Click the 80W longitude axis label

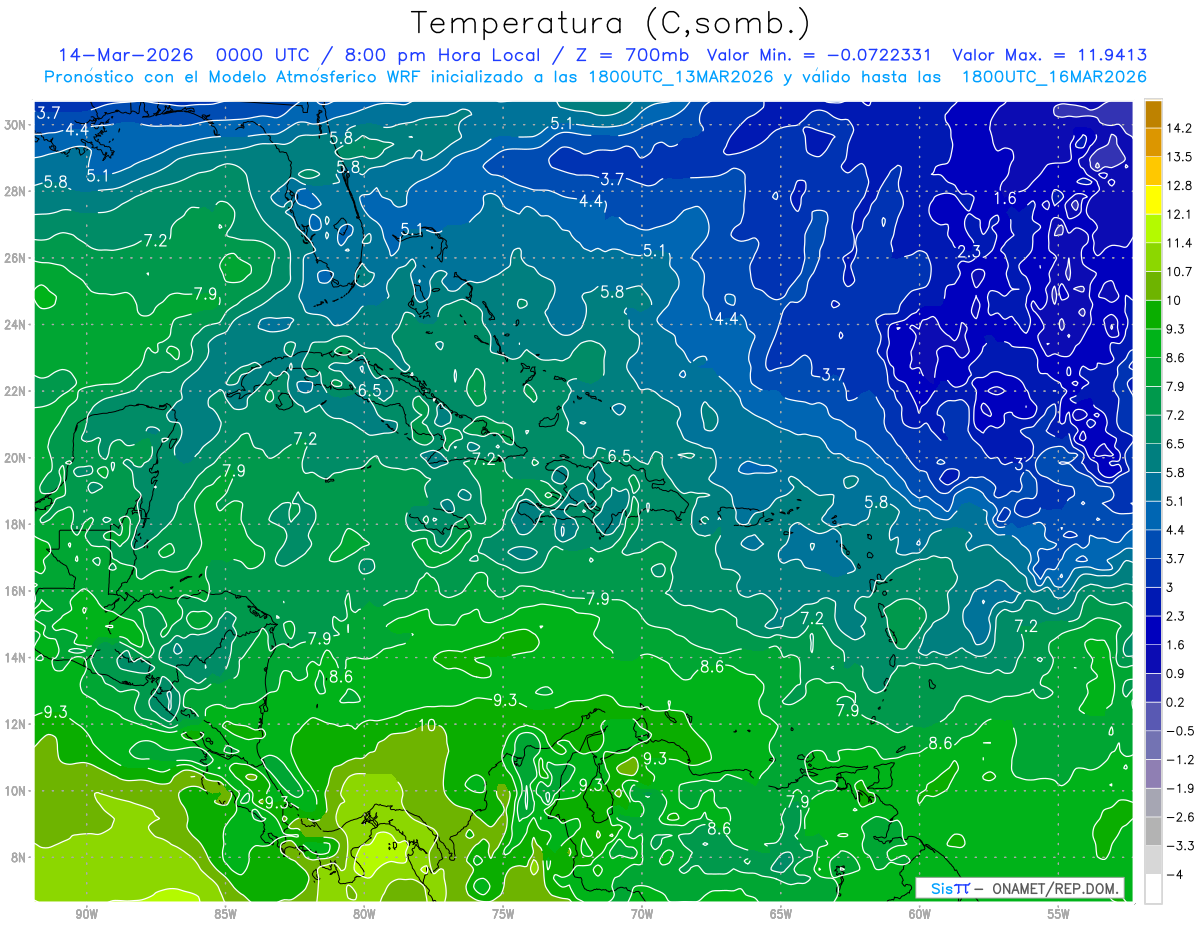tap(364, 914)
